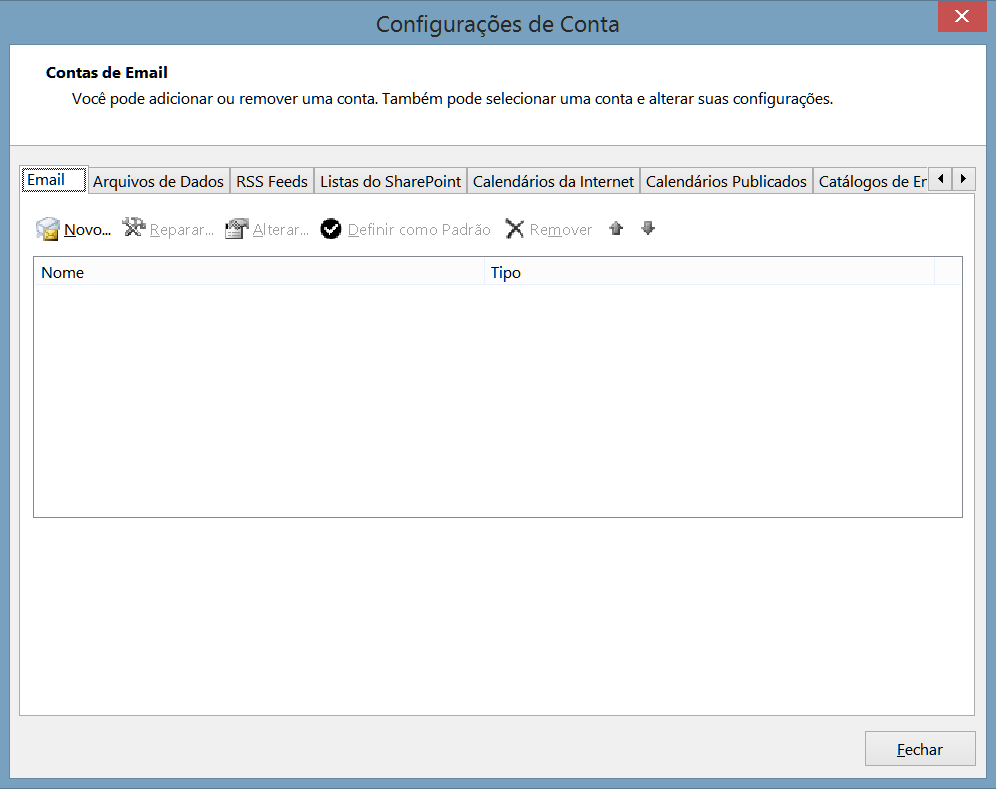Click the Definir como Padrão checkmark icon

point(331,229)
